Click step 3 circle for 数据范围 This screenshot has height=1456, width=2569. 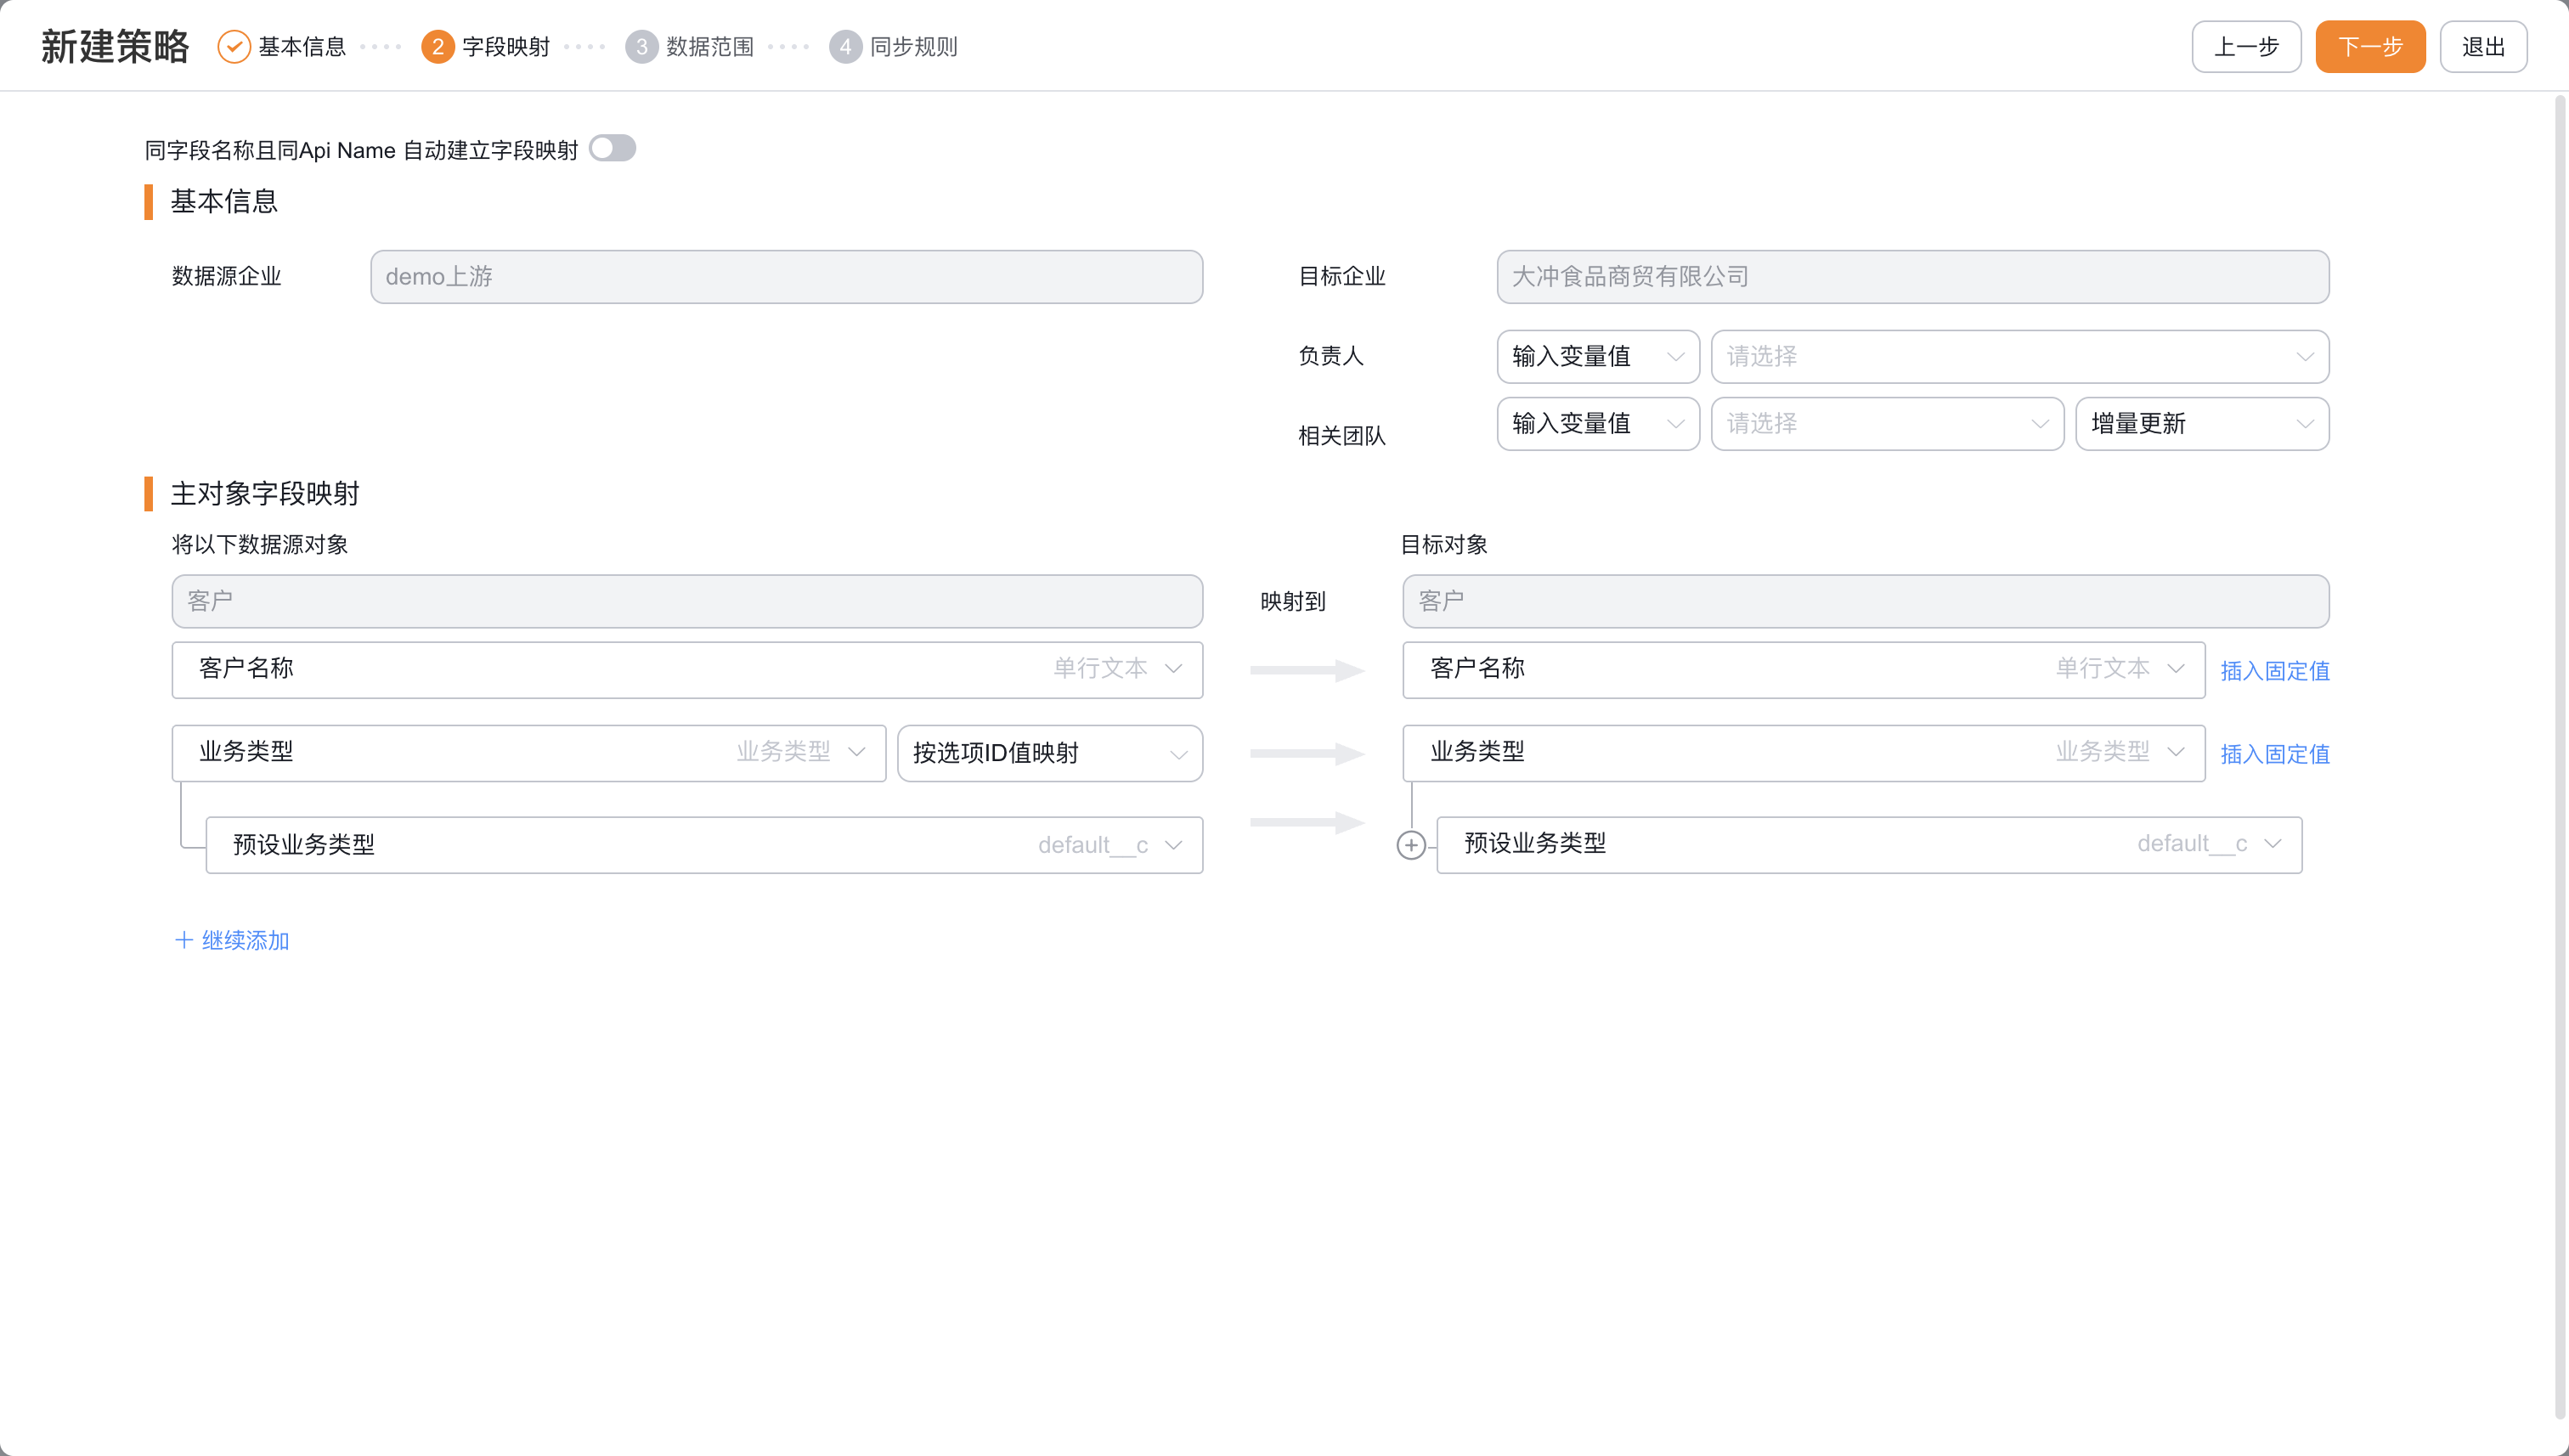tap(641, 47)
